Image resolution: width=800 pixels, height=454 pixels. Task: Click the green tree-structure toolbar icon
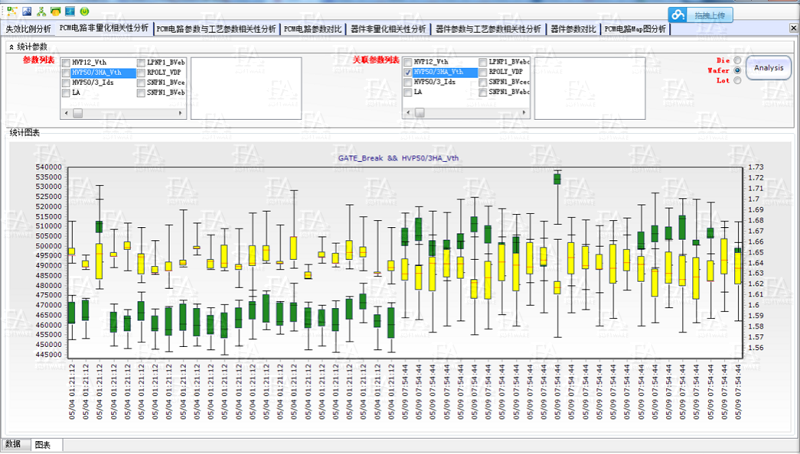pos(40,10)
